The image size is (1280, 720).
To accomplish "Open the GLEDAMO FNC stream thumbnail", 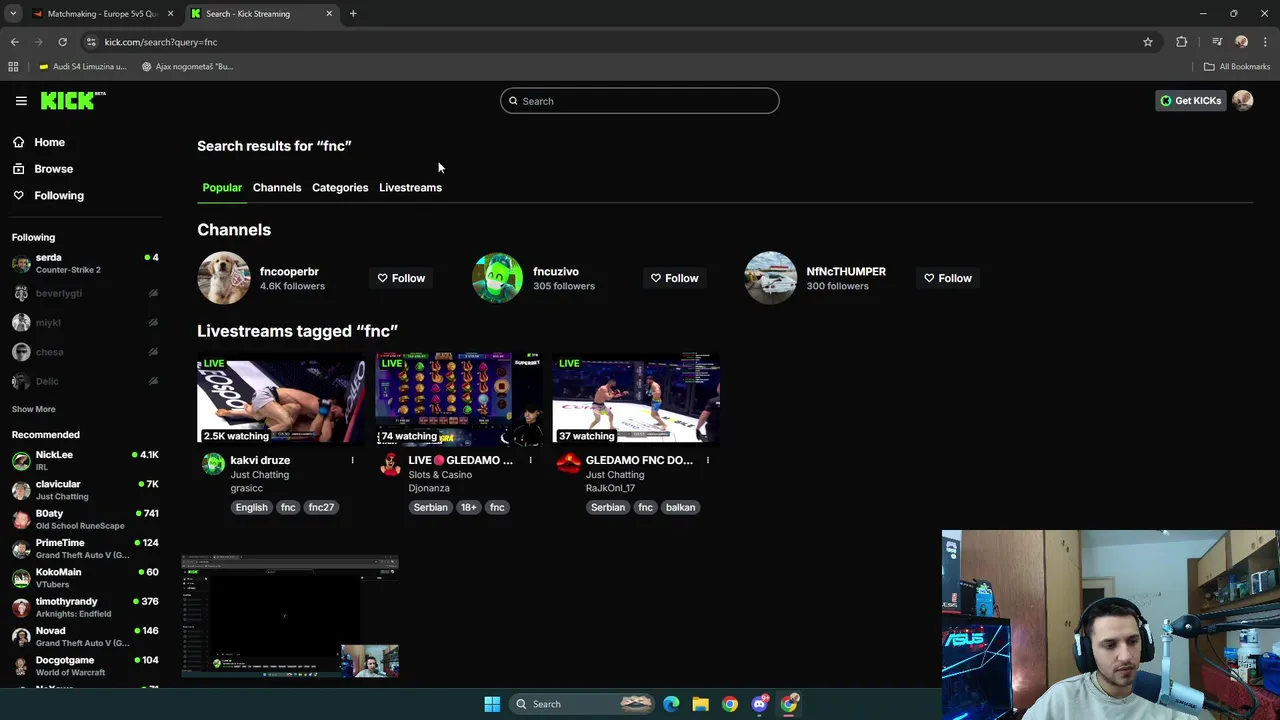I will point(636,398).
